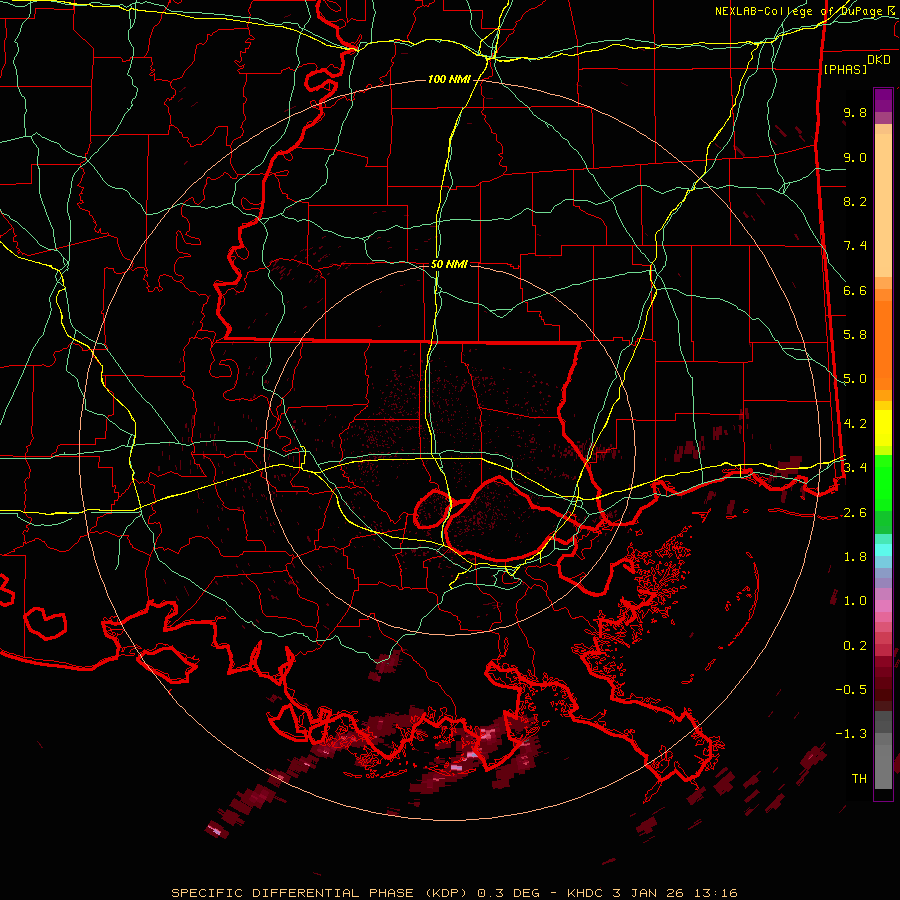Click the -0.5 value on the color scale
The width and height of the screenshot is (900, 900).
(x=851, y=690)
